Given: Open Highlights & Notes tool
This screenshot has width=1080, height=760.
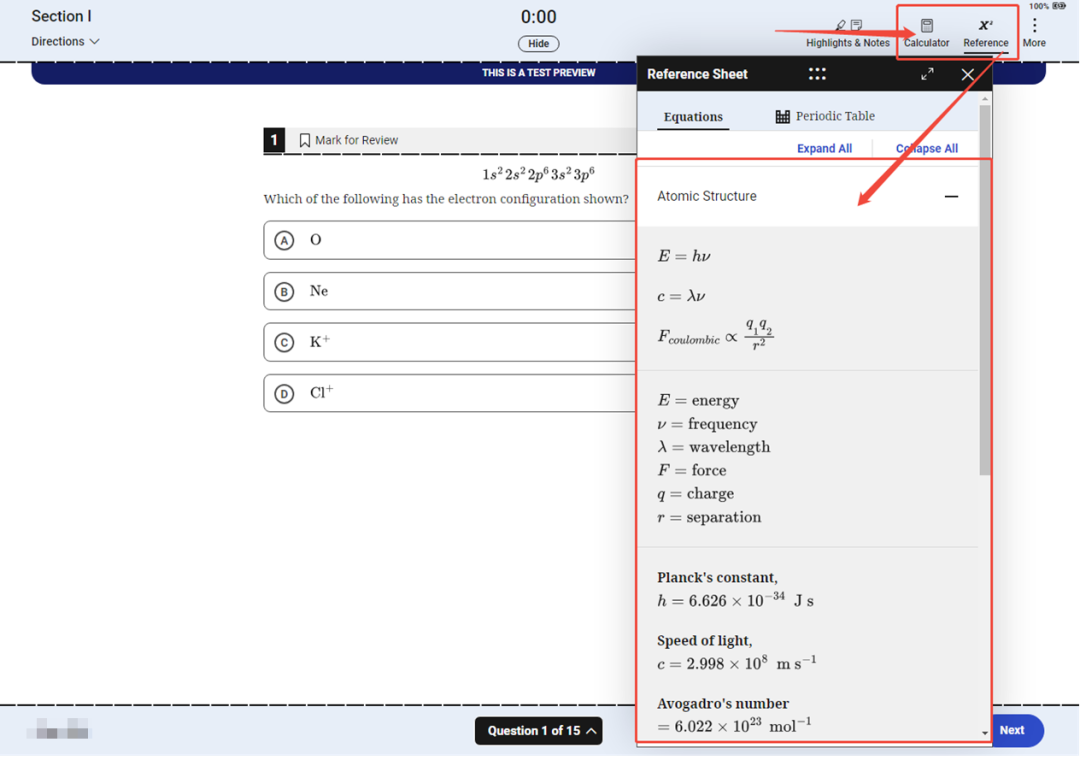Looking at the screenshot, I should 847,33.
